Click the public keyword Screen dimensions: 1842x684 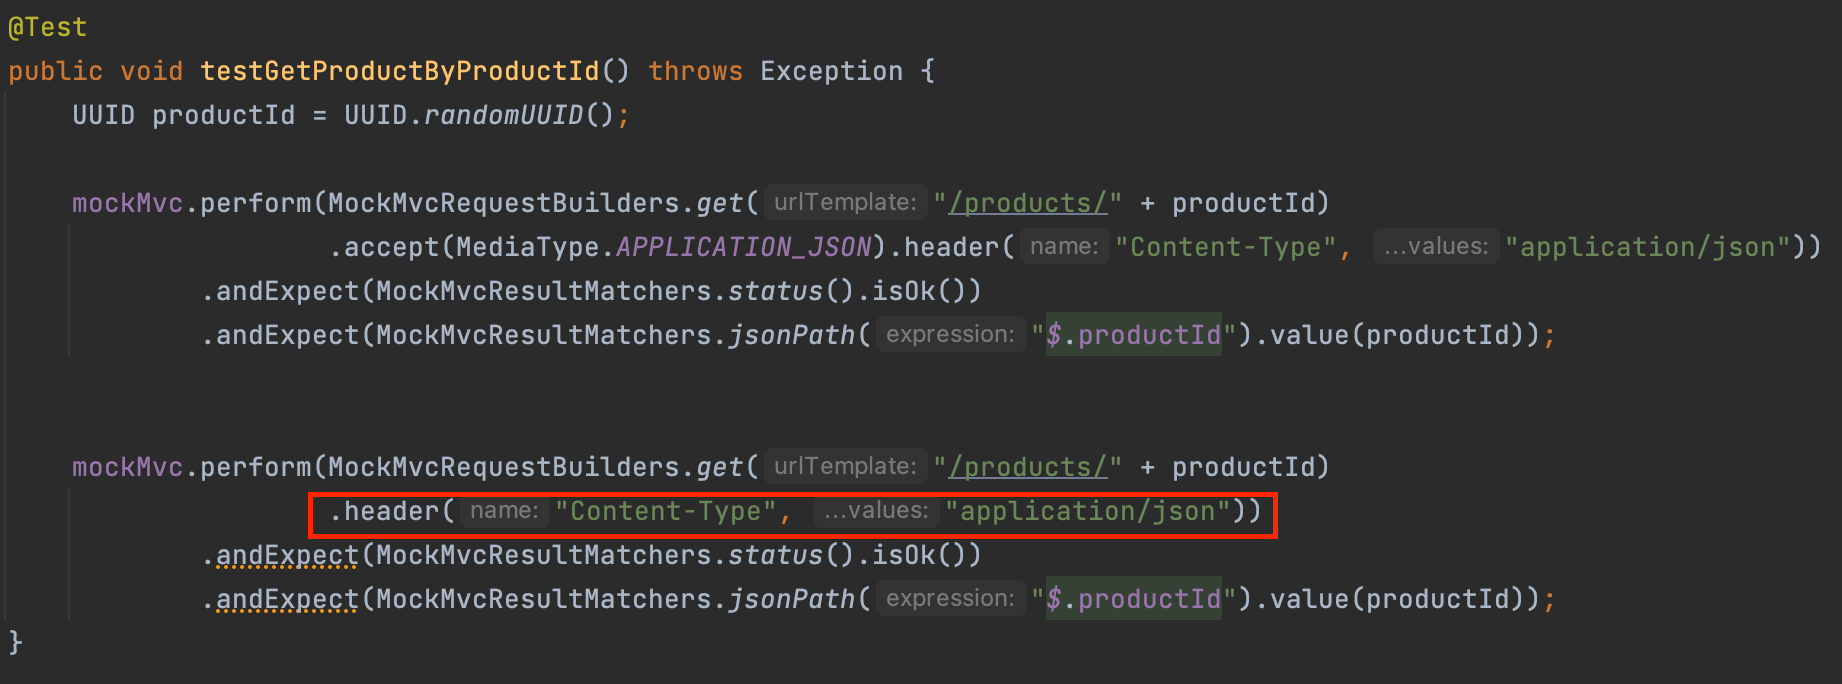[56, 71]
